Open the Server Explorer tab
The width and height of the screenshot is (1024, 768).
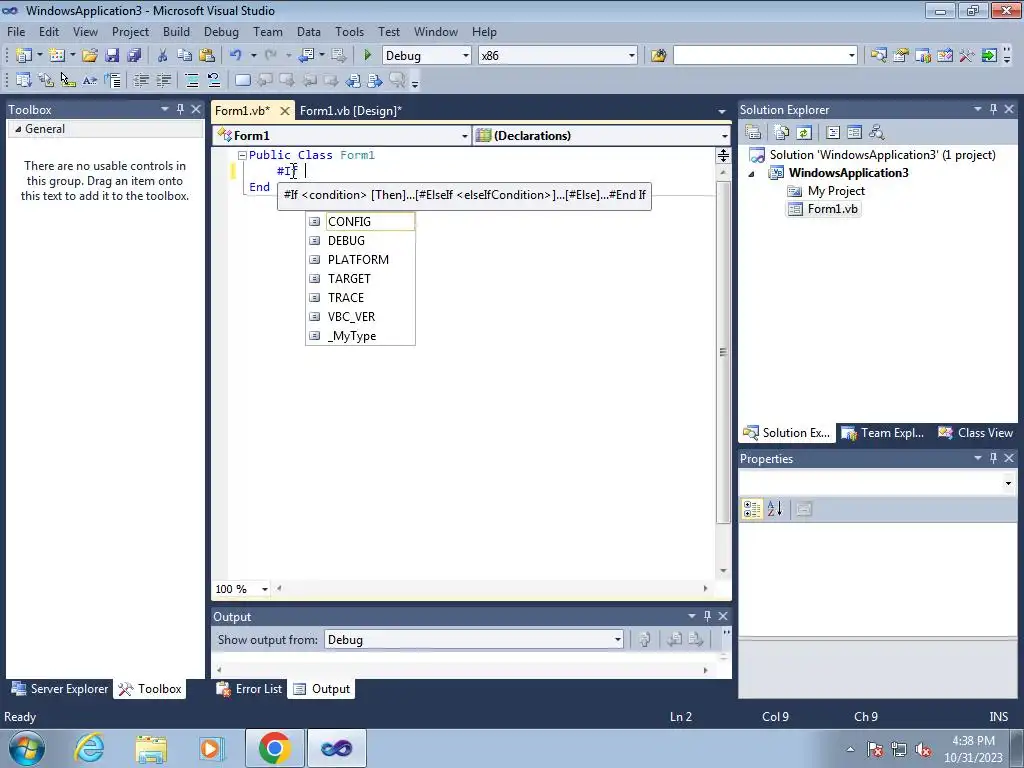(60, 688)
